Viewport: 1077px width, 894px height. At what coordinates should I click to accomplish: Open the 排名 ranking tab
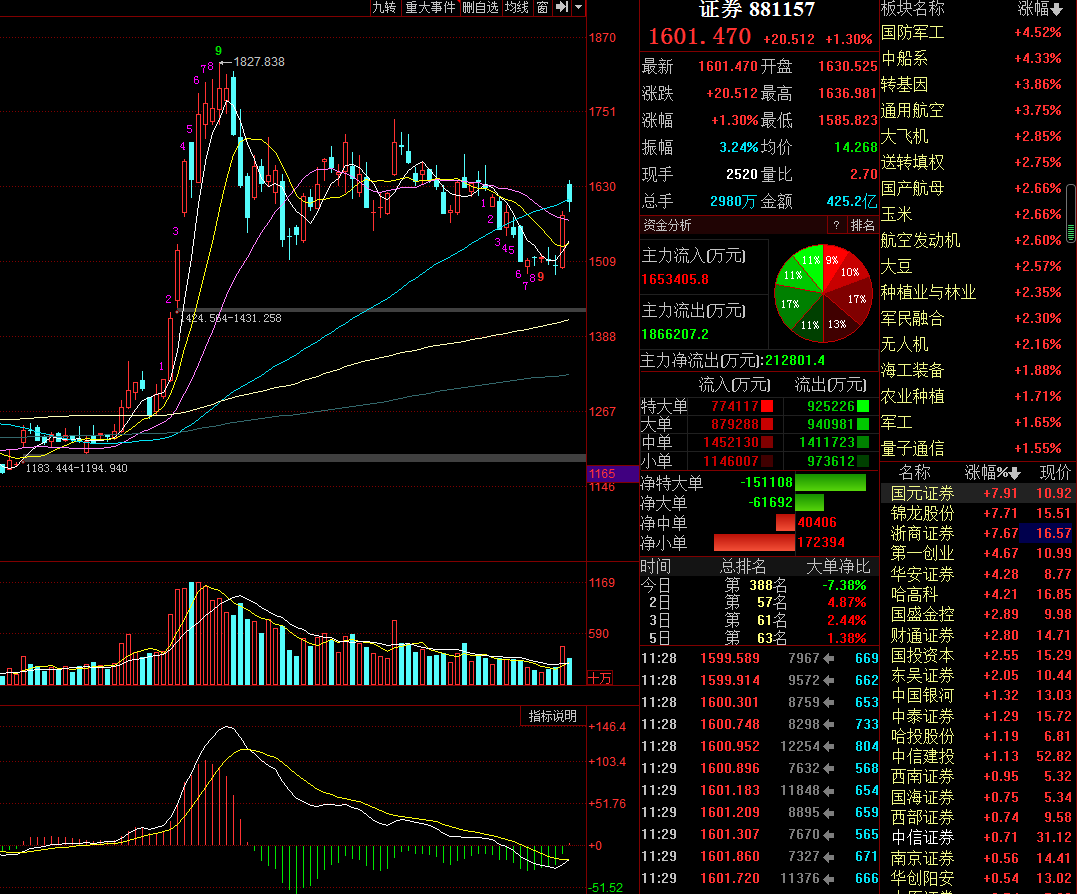(862, 225)
